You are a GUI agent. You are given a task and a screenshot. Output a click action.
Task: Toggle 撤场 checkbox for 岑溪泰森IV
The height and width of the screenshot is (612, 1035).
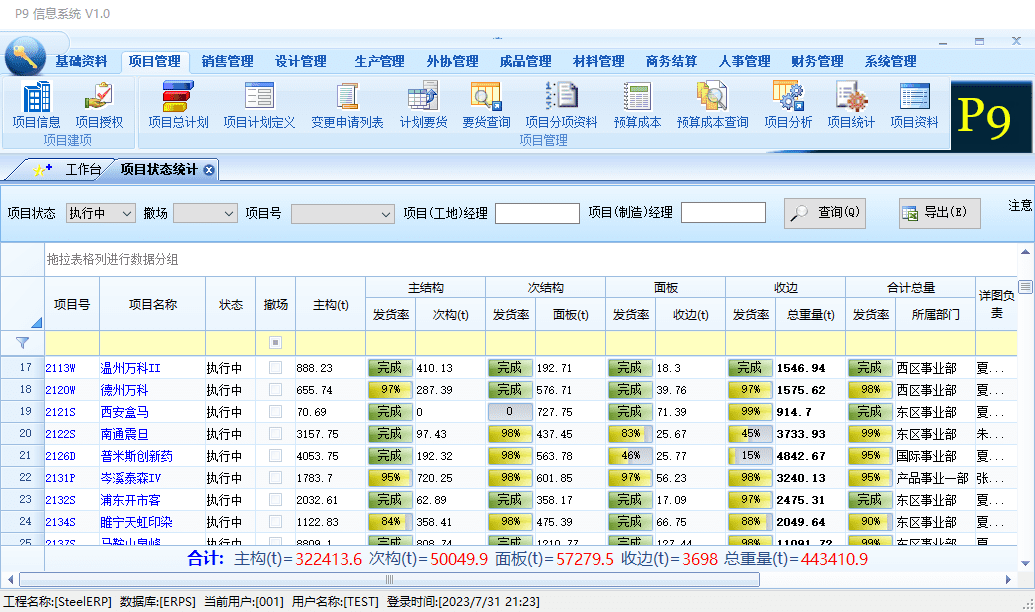(x=275, y=477)
